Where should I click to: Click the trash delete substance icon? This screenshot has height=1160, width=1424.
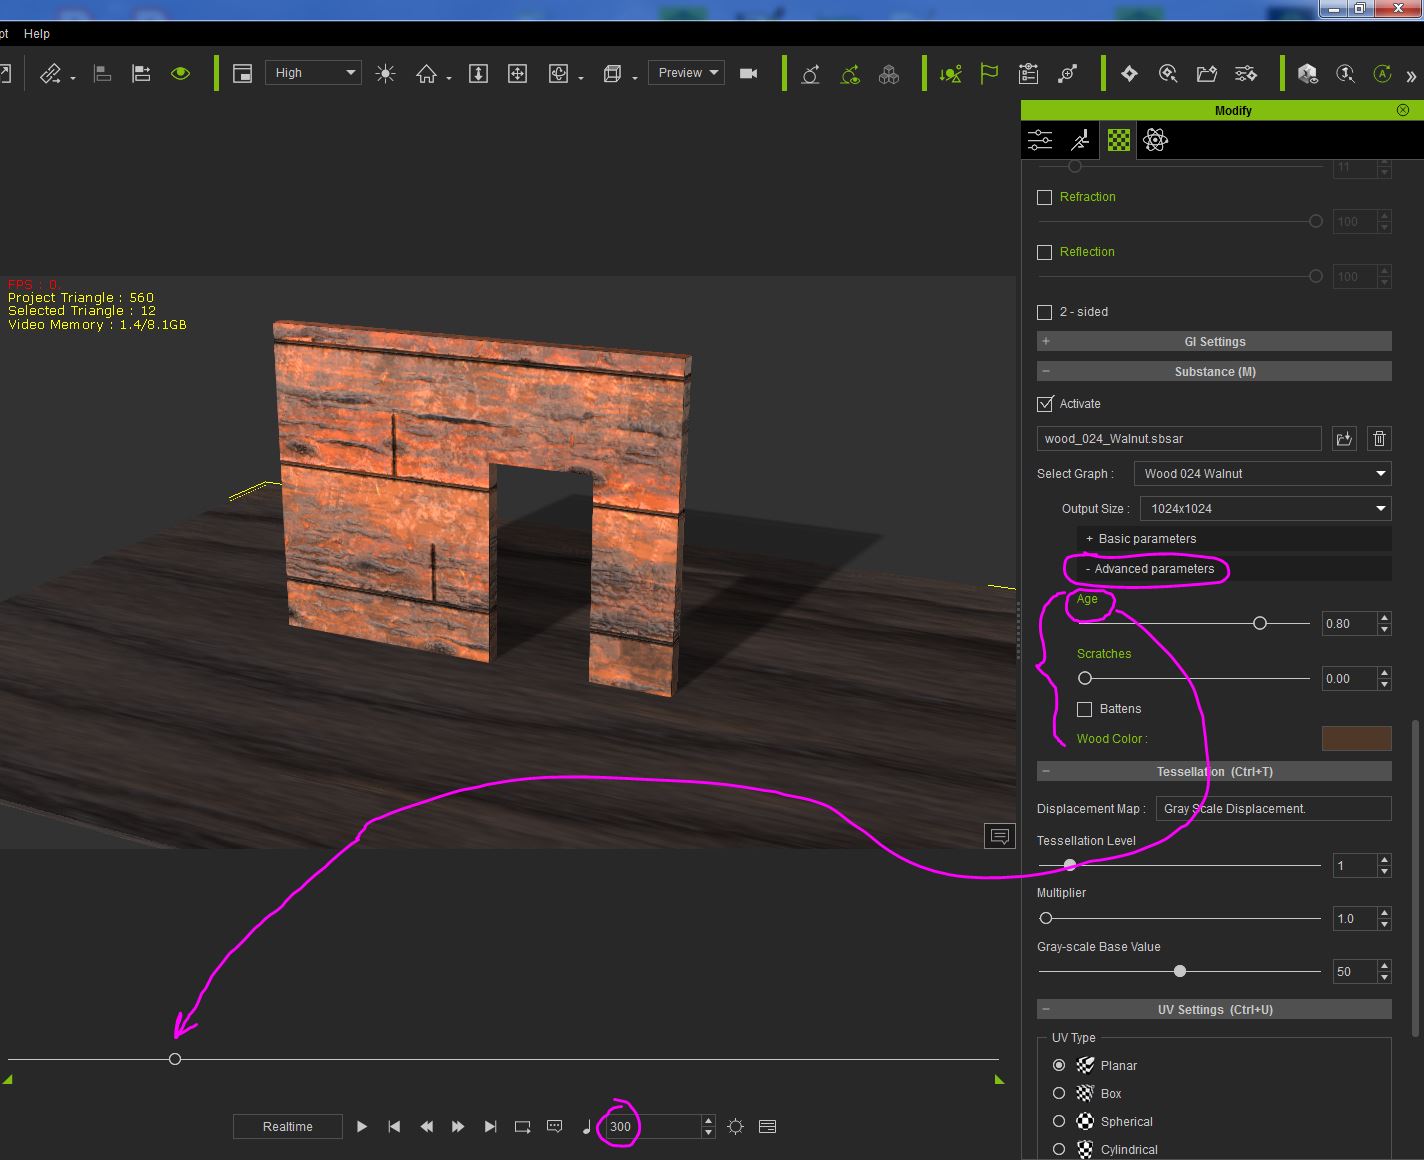click(1379, 438)
